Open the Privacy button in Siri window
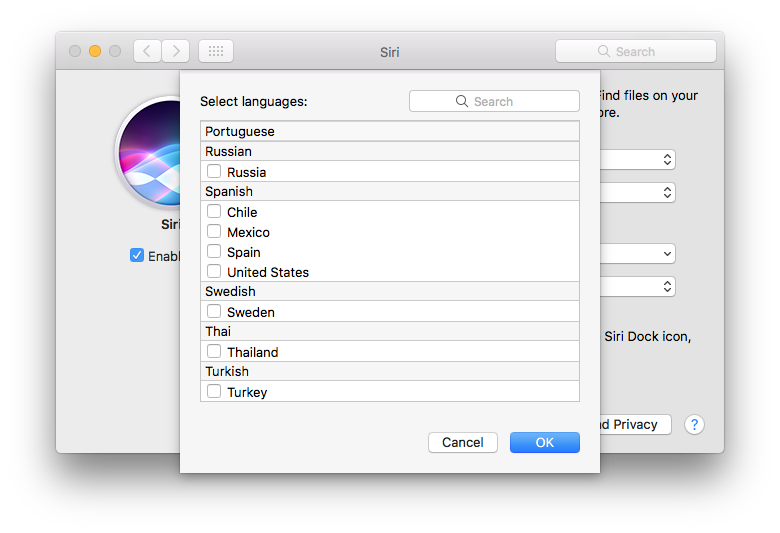The height and width of the screenshot is (533, 780). 636,425
